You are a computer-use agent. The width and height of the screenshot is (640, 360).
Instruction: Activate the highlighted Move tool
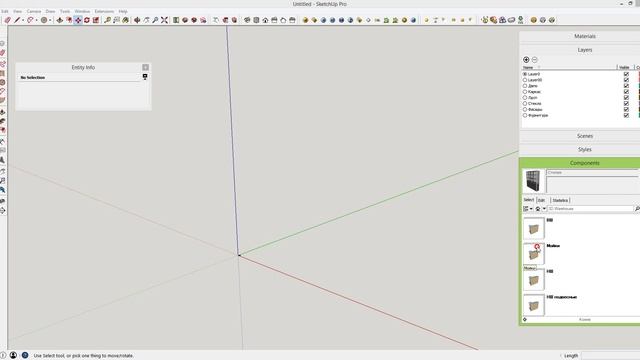coord(78,20)
